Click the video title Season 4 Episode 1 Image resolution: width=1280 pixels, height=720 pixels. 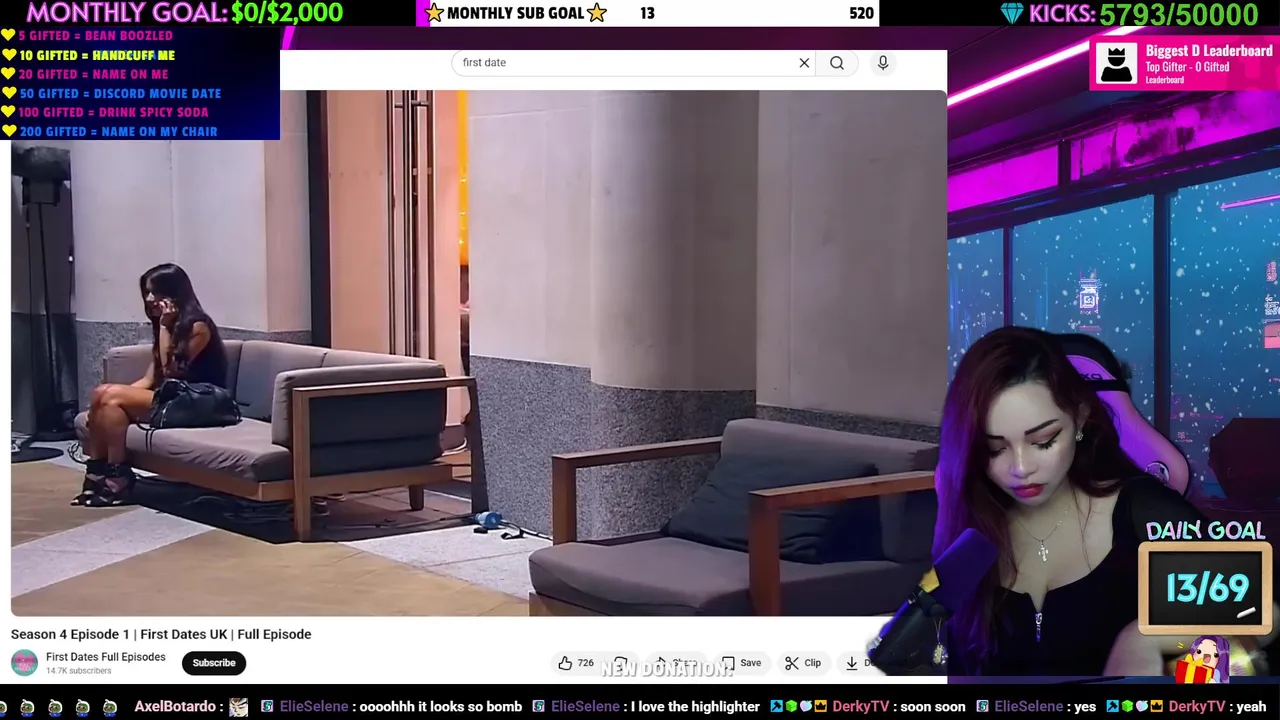(x=161, y=634)
